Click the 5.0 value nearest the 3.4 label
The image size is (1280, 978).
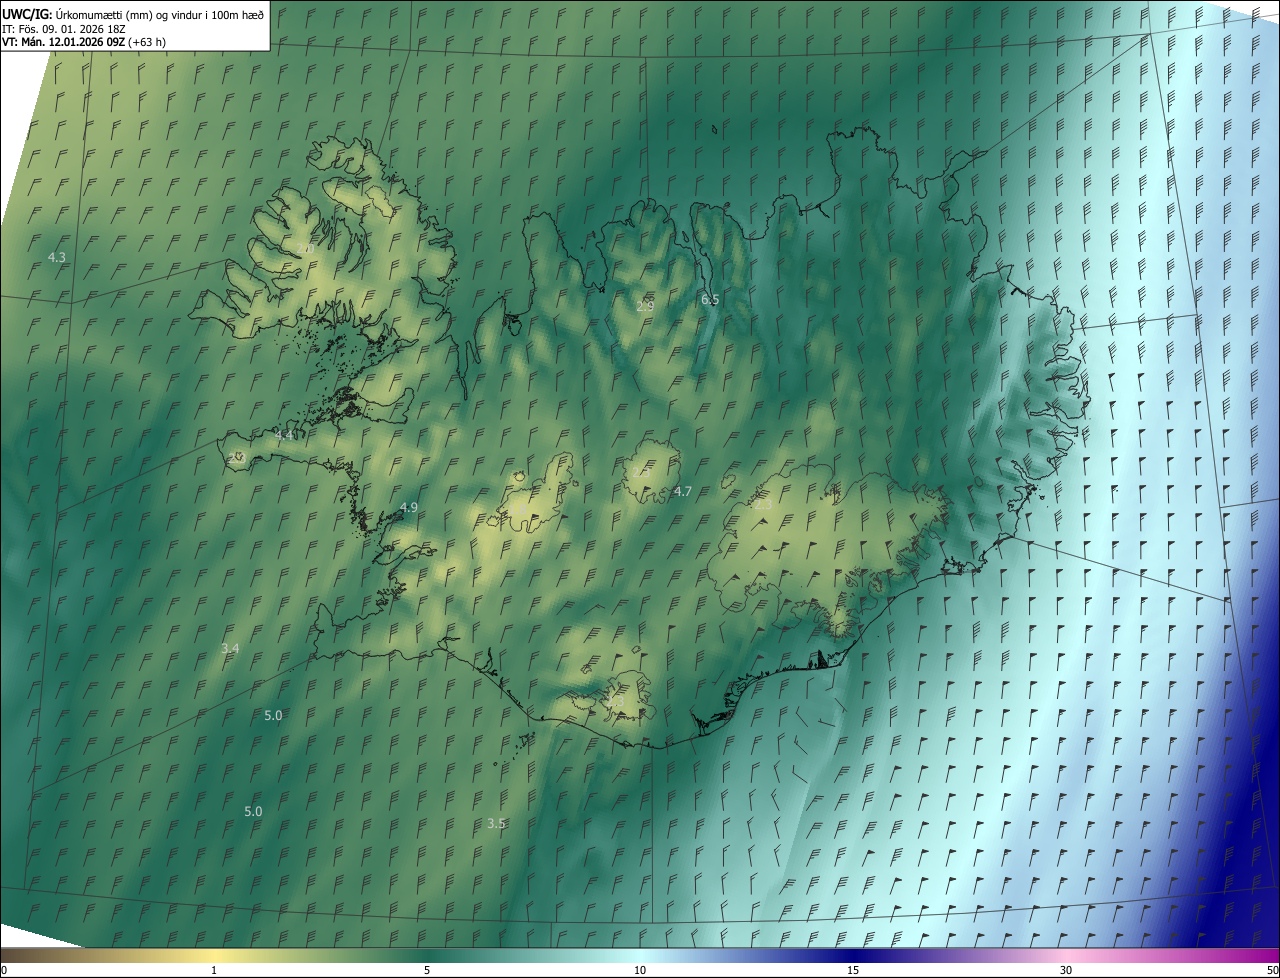click(273, 716)
